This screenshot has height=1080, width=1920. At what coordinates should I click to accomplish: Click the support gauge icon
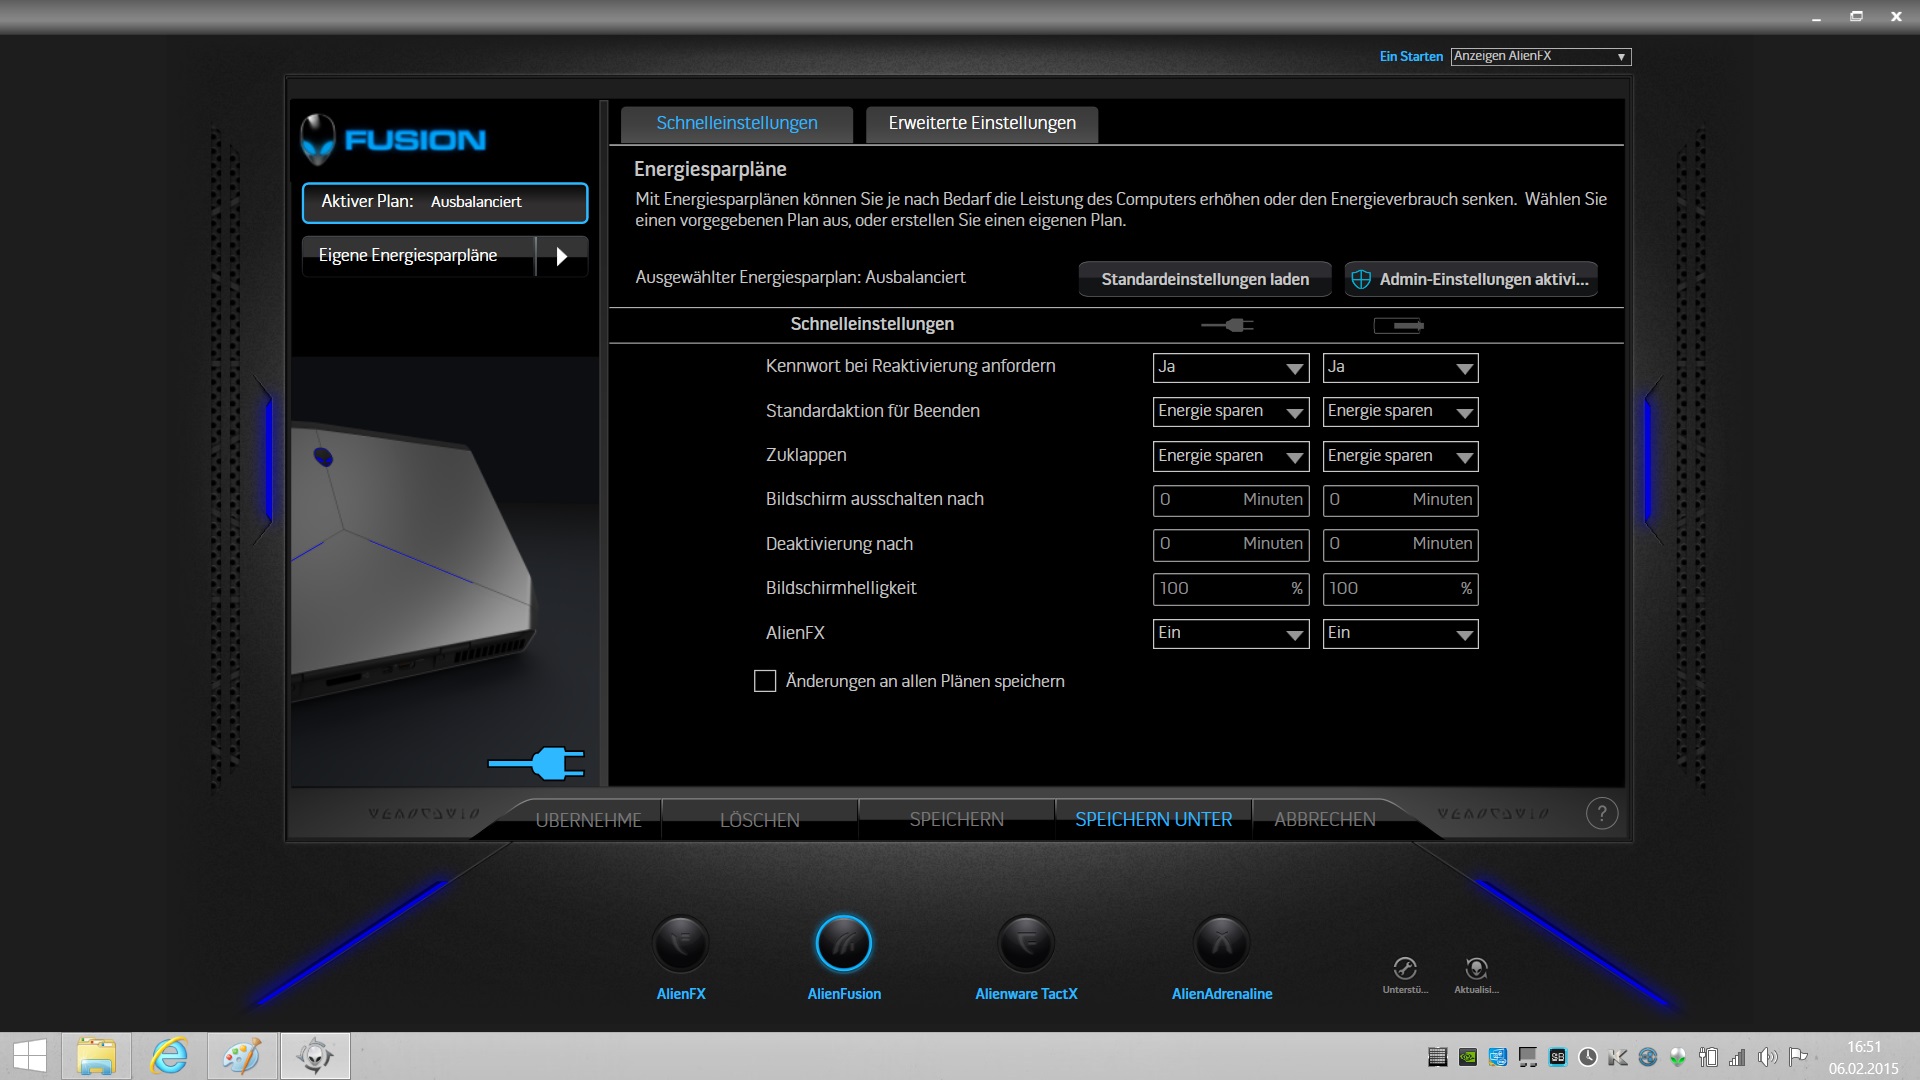coord(1404,968)
